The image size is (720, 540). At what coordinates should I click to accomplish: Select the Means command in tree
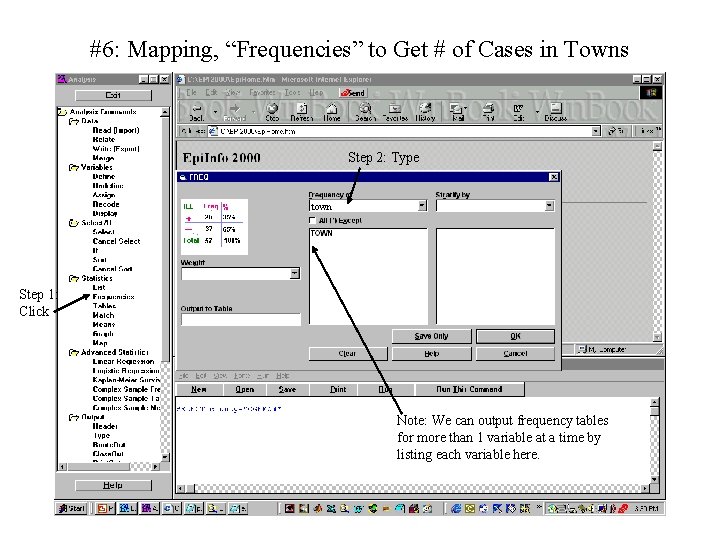(104, 325)
